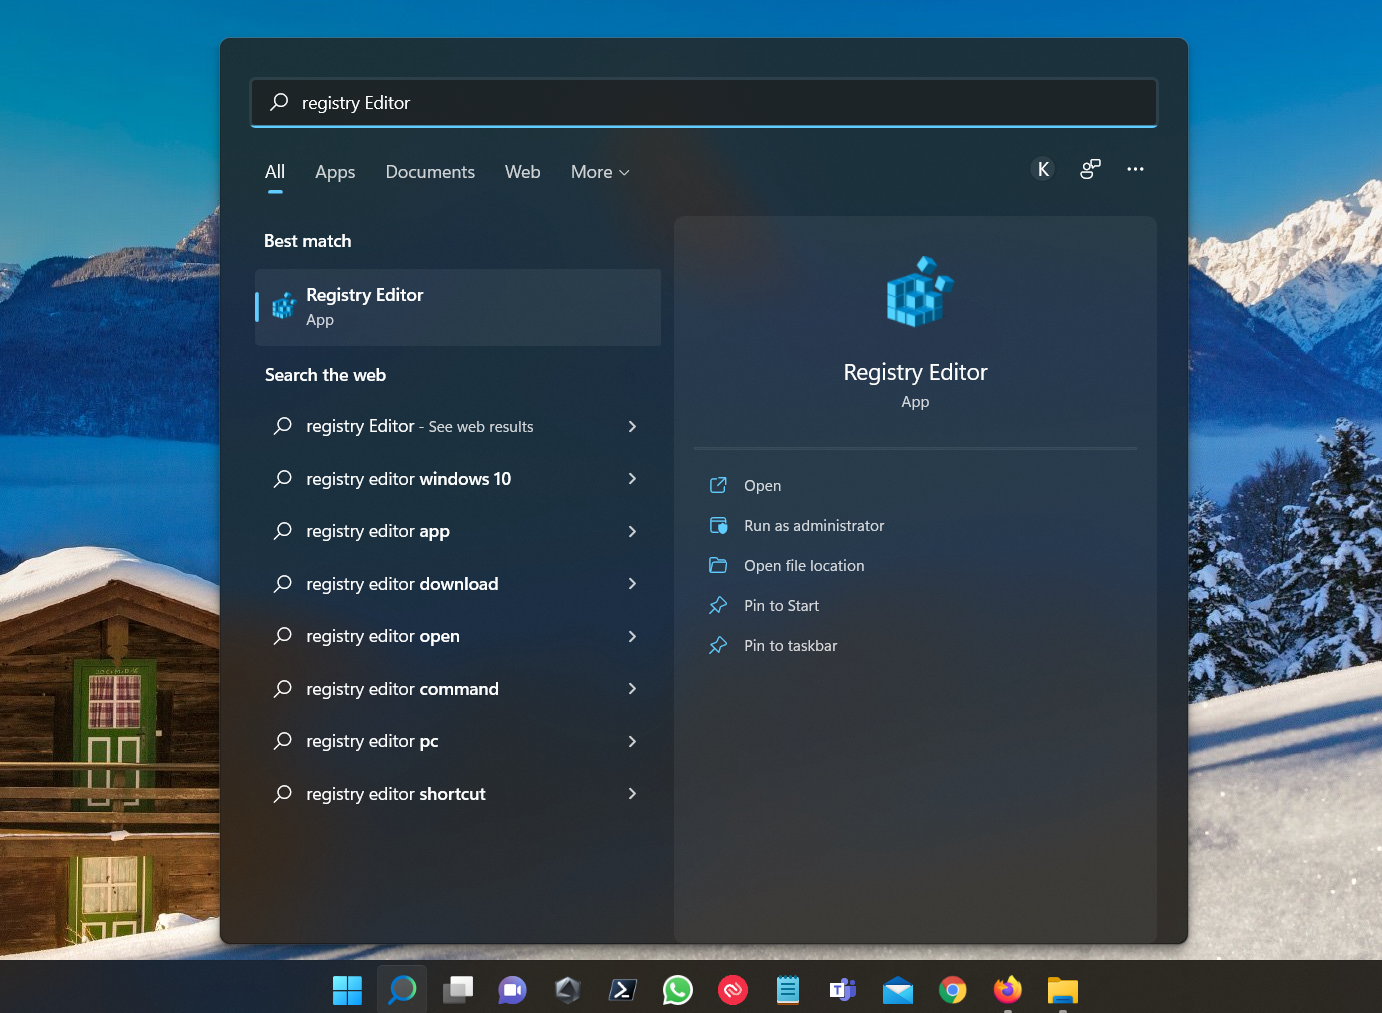Select 'registry Editor - See web results' suggestion
Viewport: 1382px width, 1013px height.
tap(458, 426)
